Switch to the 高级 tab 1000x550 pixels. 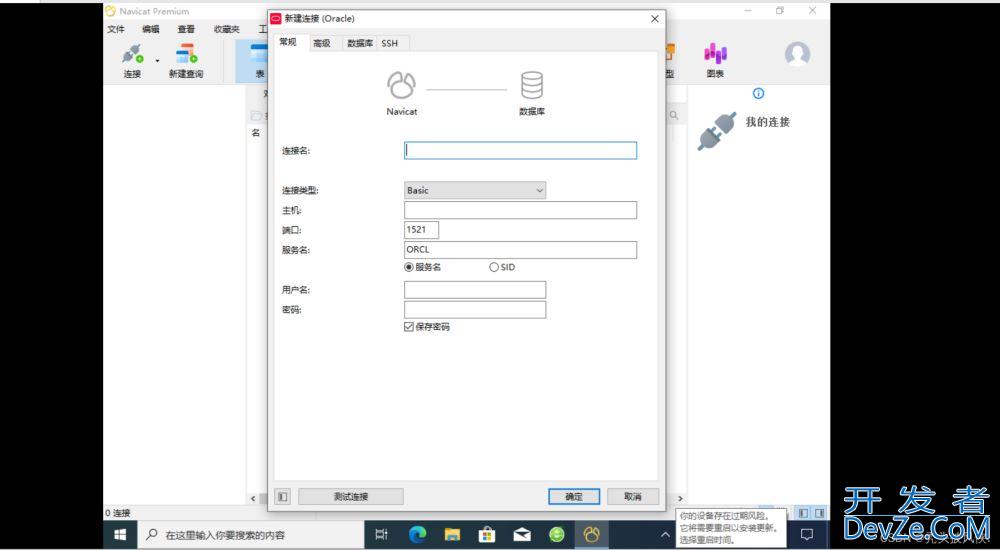click(322, 43)
